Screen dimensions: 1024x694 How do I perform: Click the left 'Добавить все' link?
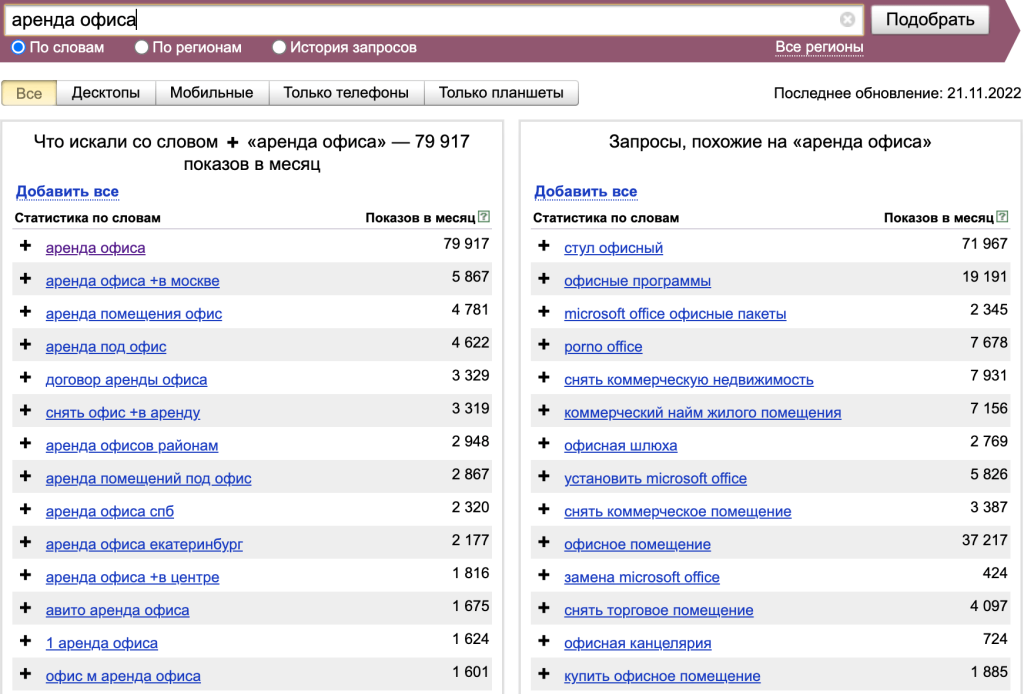pyautogui.click(x=67, y=191)
